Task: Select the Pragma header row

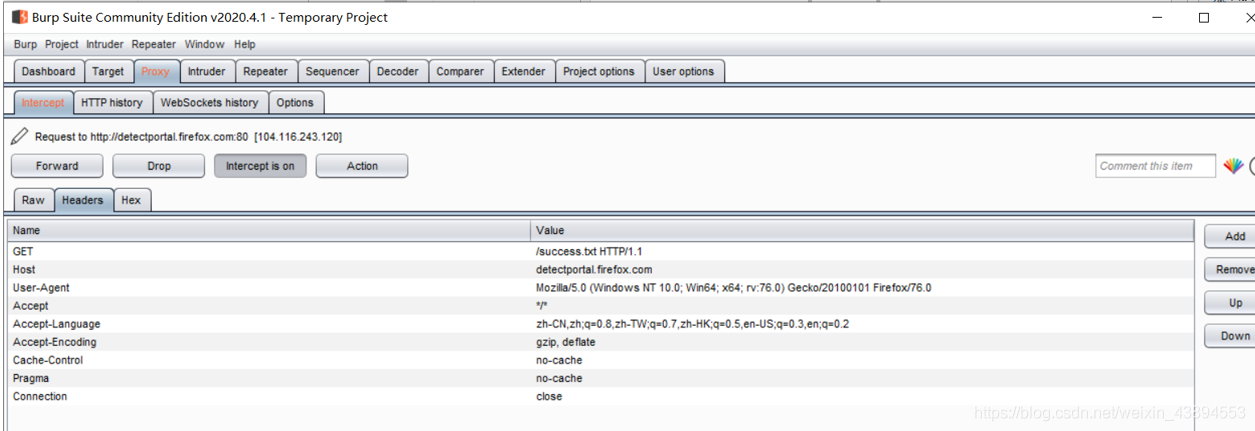Action: click(600, 378)
